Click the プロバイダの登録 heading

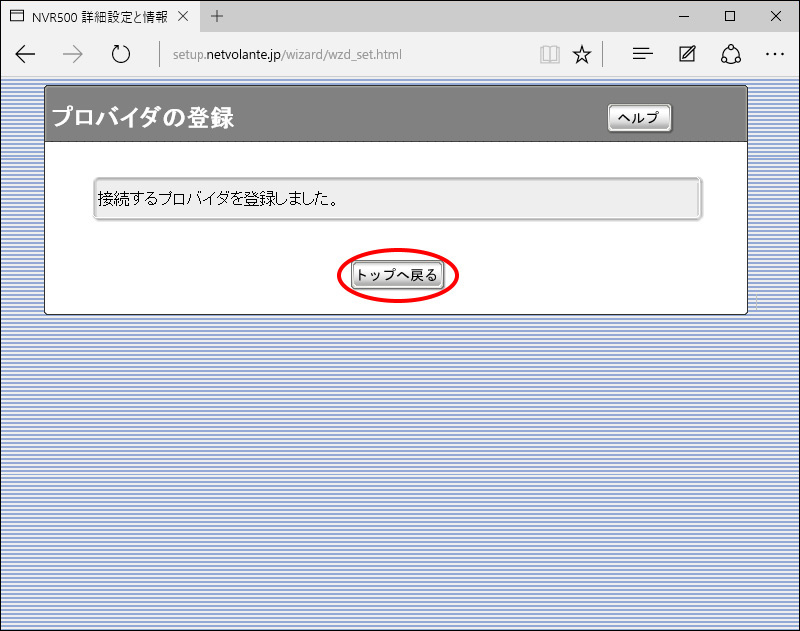143,117
